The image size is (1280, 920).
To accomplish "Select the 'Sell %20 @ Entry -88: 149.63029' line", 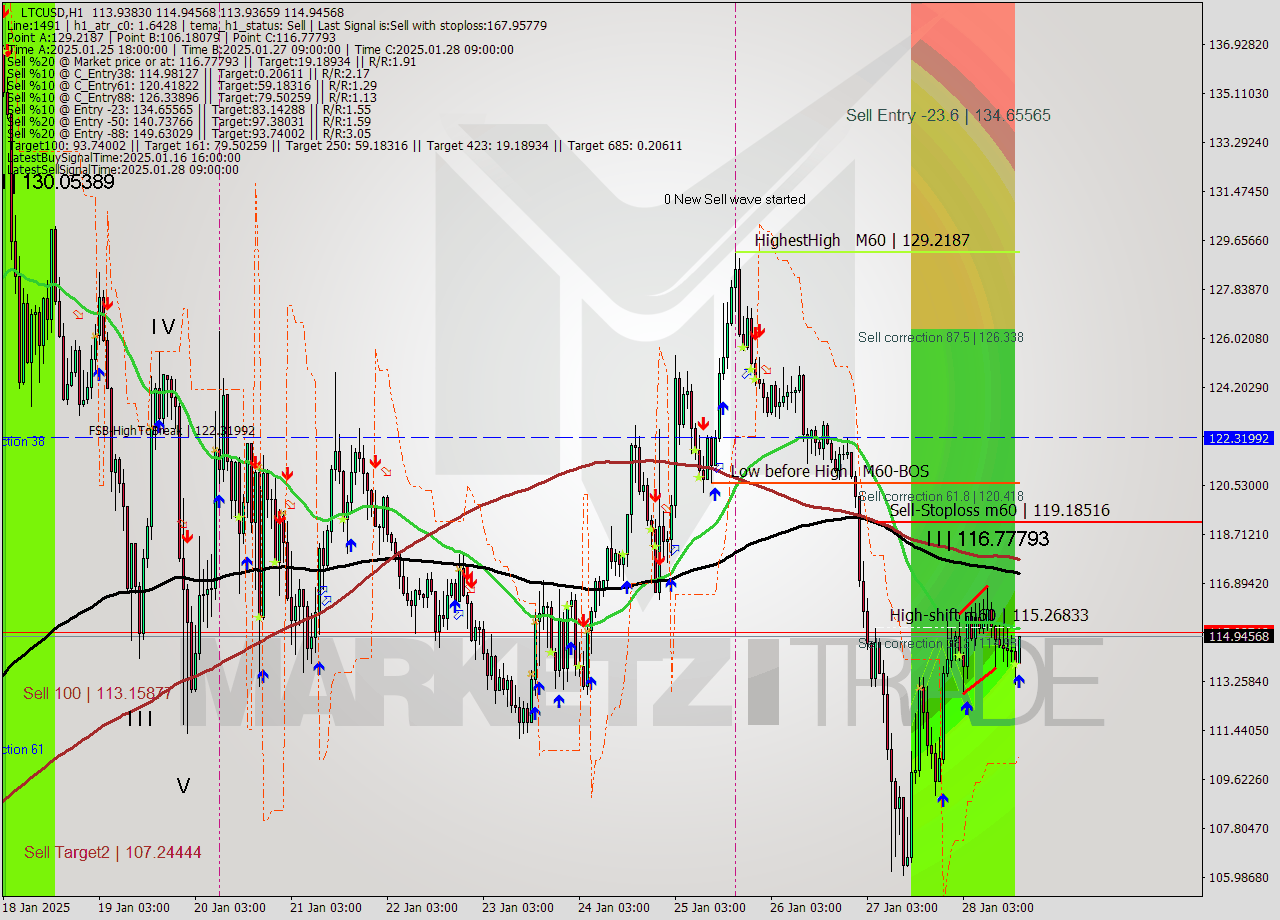I will point(188,133).
